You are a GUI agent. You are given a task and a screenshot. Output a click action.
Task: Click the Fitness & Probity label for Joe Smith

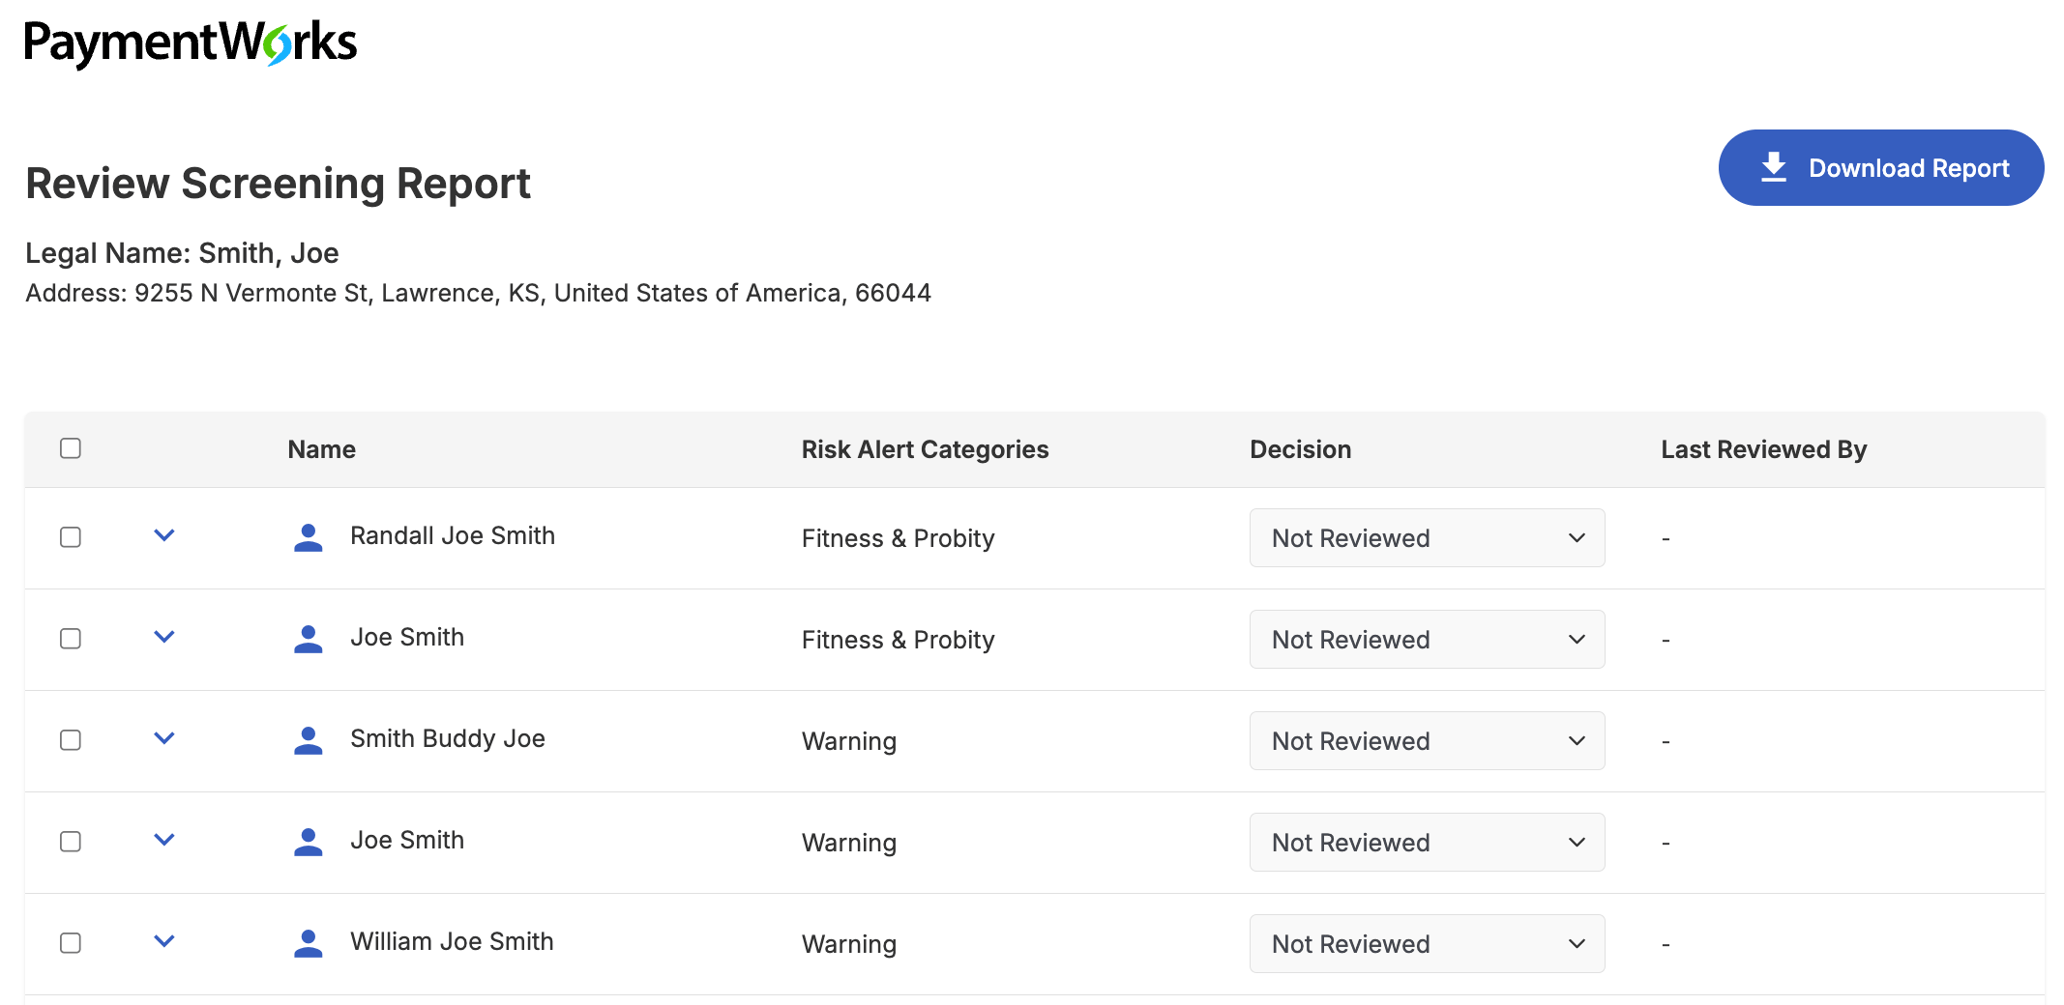pyautogui.click(x=897, y=639)
